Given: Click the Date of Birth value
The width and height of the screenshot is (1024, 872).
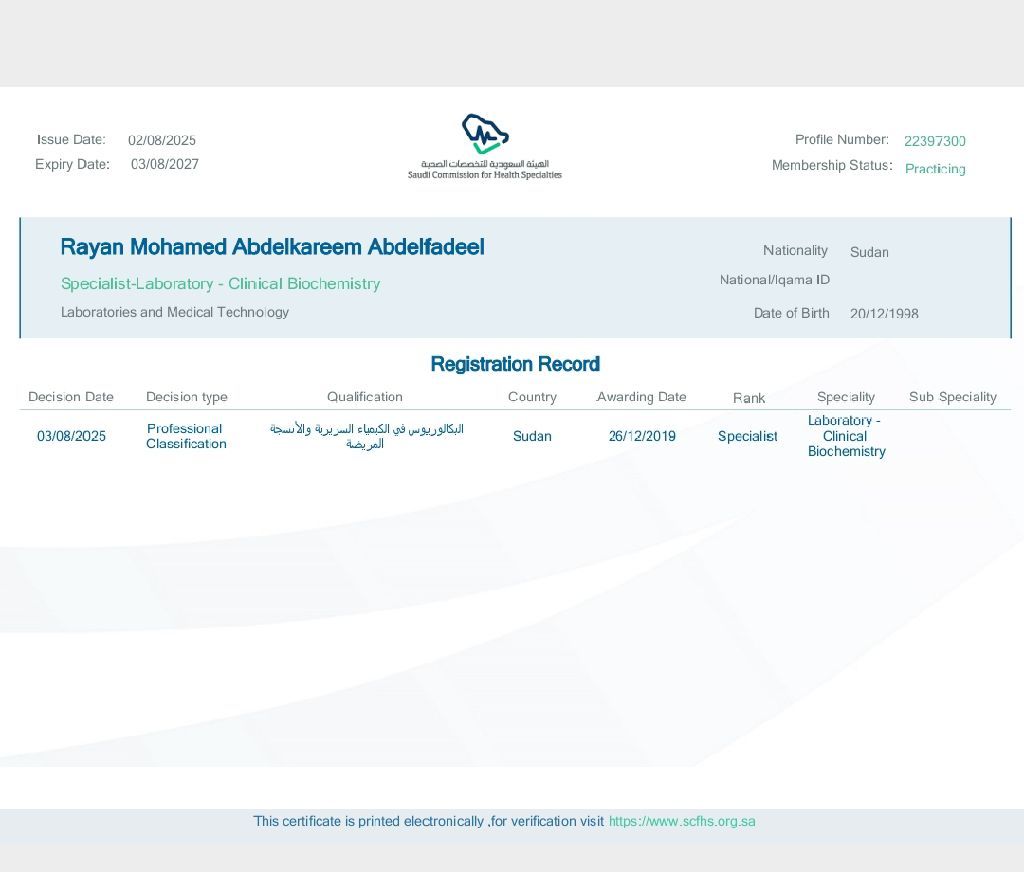Looking at the screenshot, I should coord(884,314).
